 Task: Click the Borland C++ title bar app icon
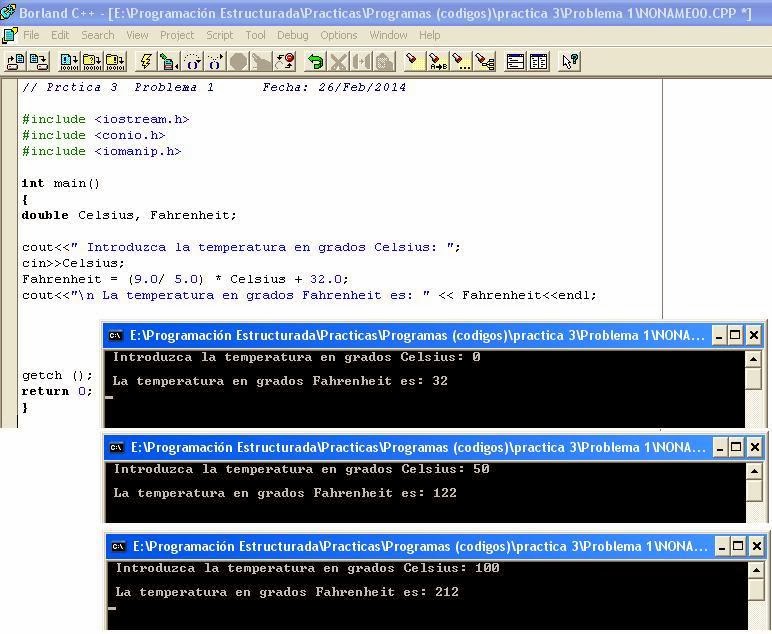[7, 12]
